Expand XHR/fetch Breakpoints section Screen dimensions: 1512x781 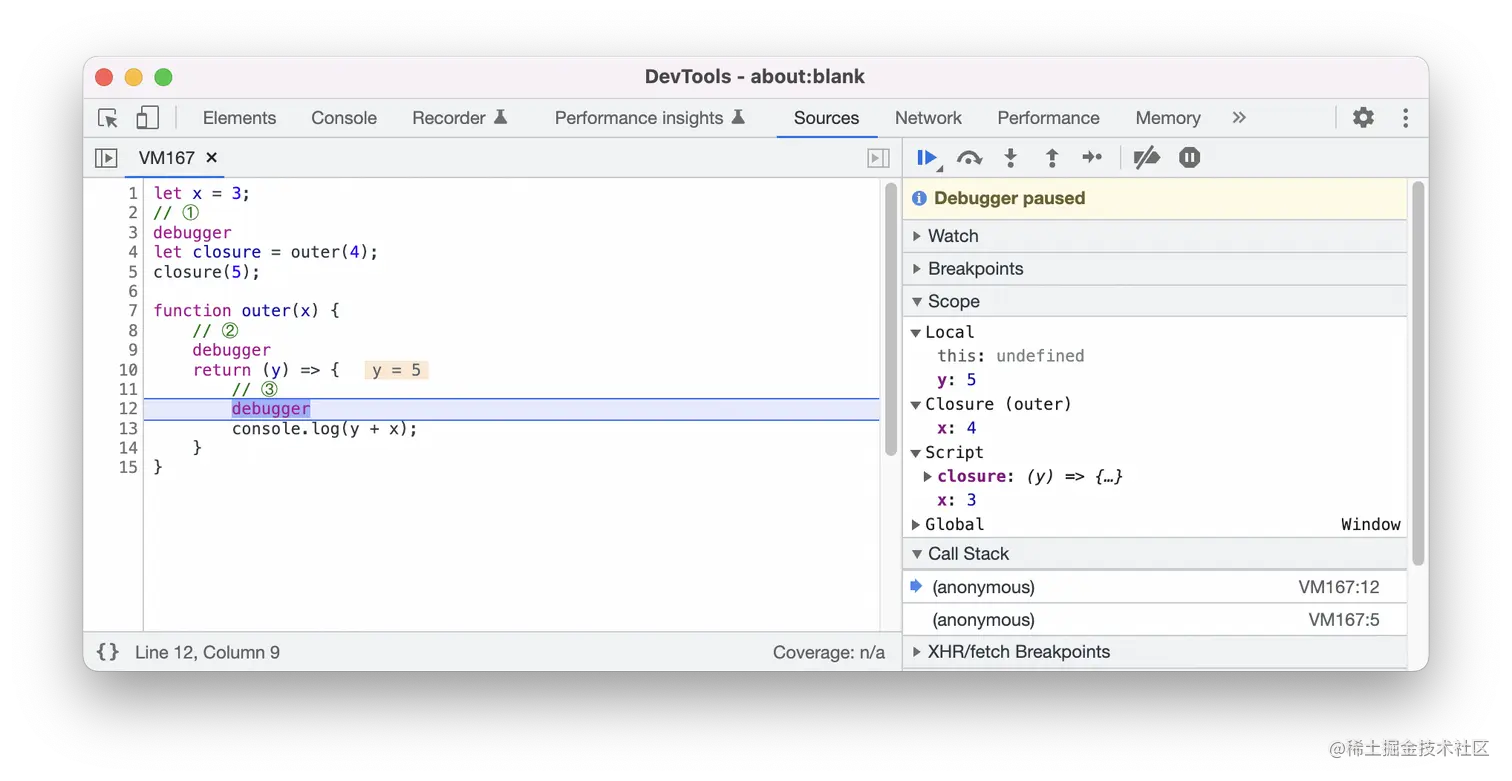(1154, 651)
